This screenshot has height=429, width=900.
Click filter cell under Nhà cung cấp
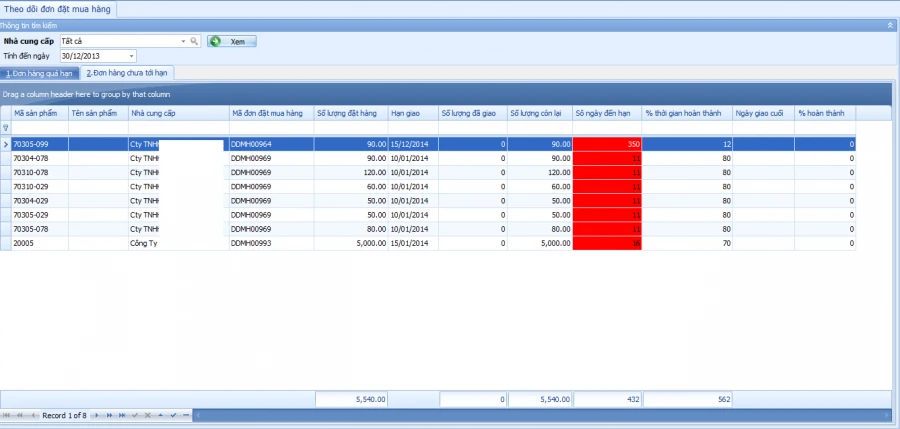(x=179, y=127)
